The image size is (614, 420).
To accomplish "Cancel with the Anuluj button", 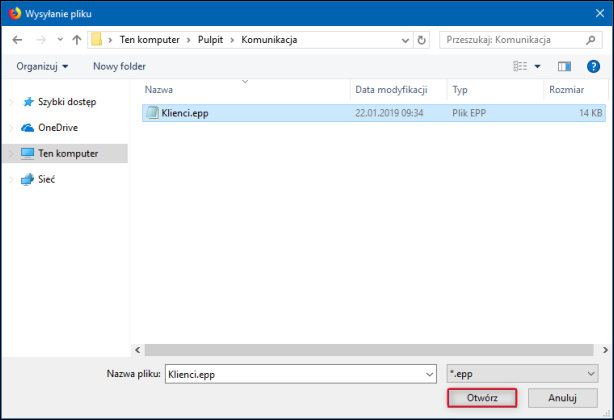I will [563, 398].
